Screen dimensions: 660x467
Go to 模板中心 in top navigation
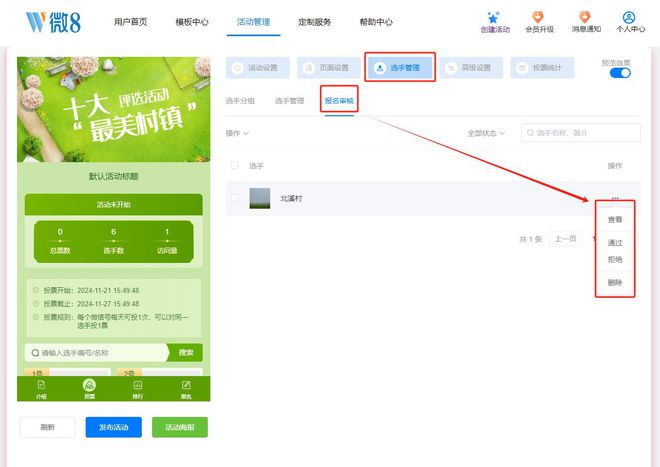click(192, 22)
